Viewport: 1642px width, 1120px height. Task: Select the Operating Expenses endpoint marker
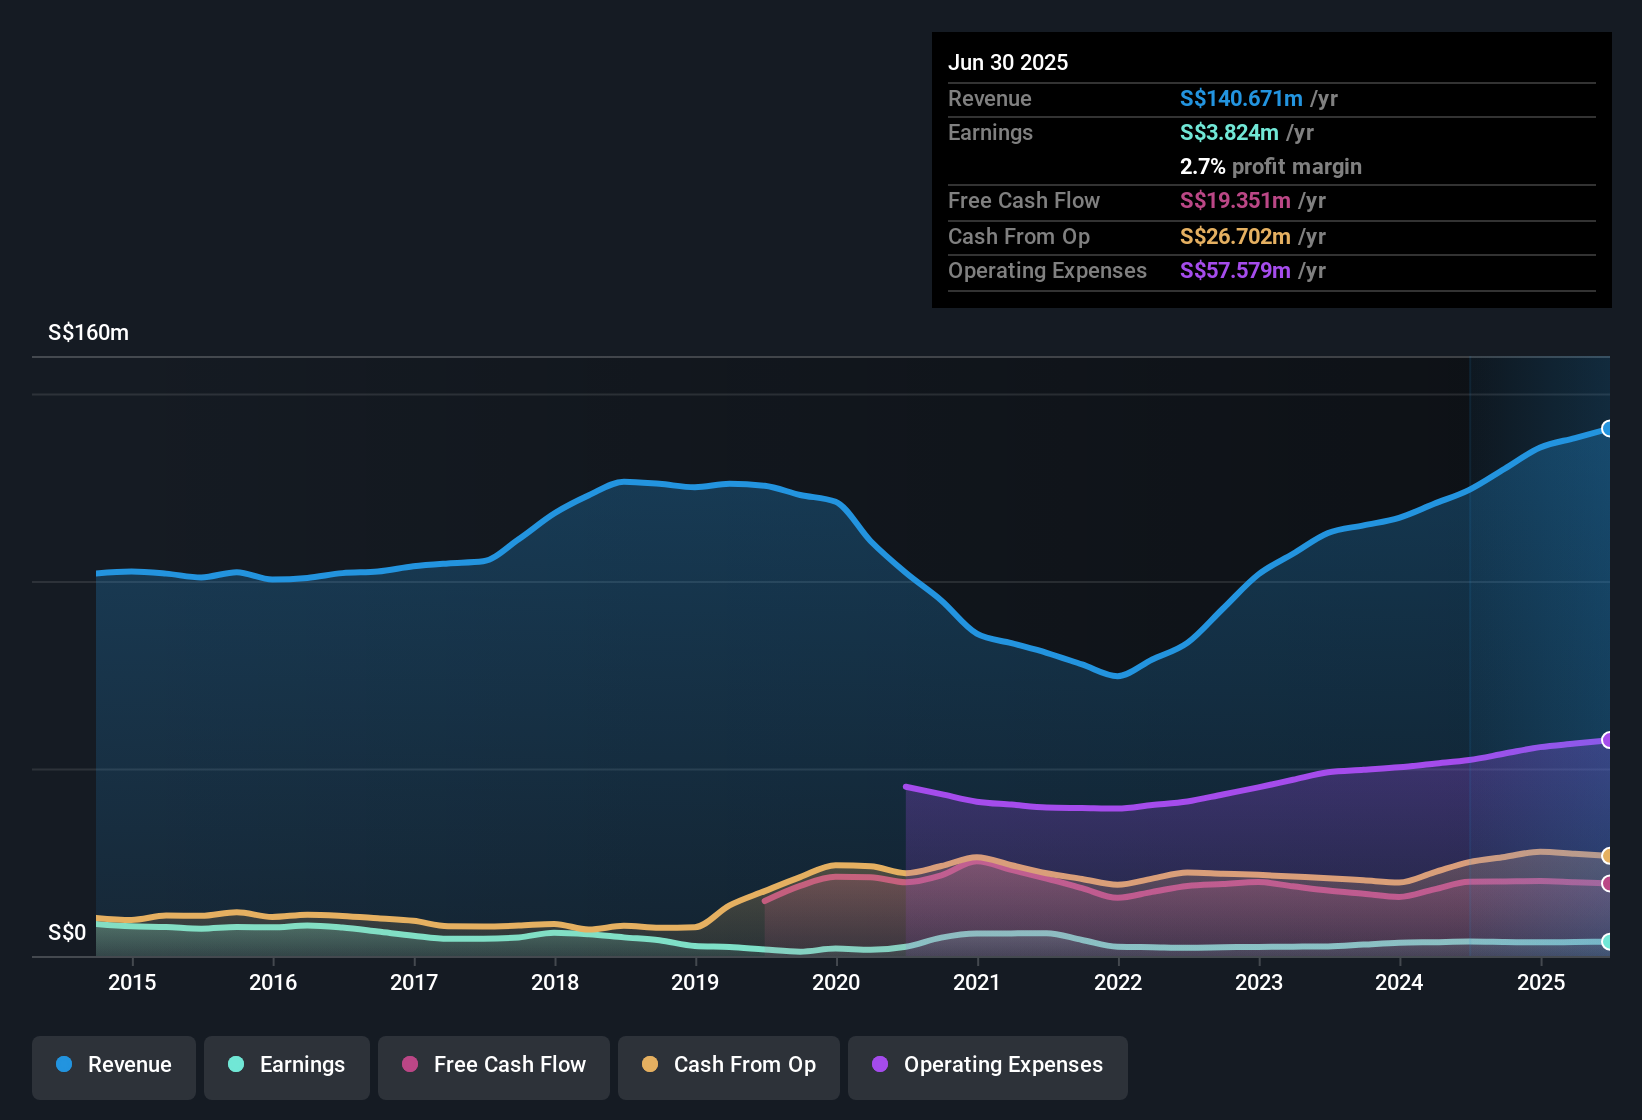[x=1607, y=740]
